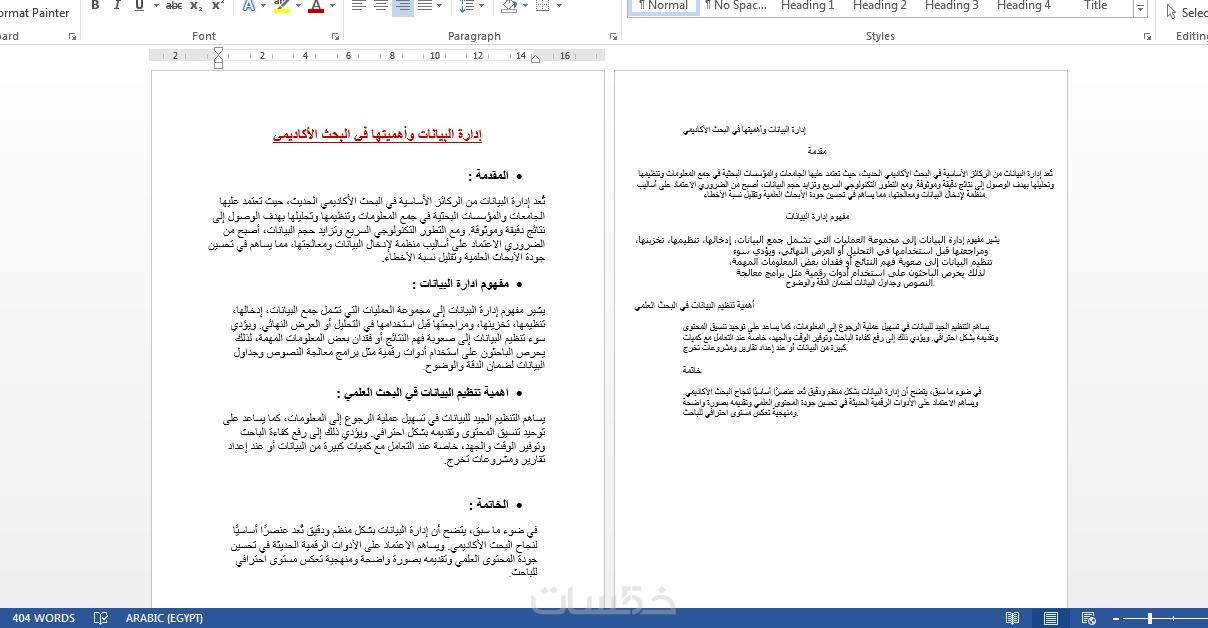Viewport: 1208px width, 628px height.
Task: Switch to Read Mode view
Action: click(x=1013, y=618)
